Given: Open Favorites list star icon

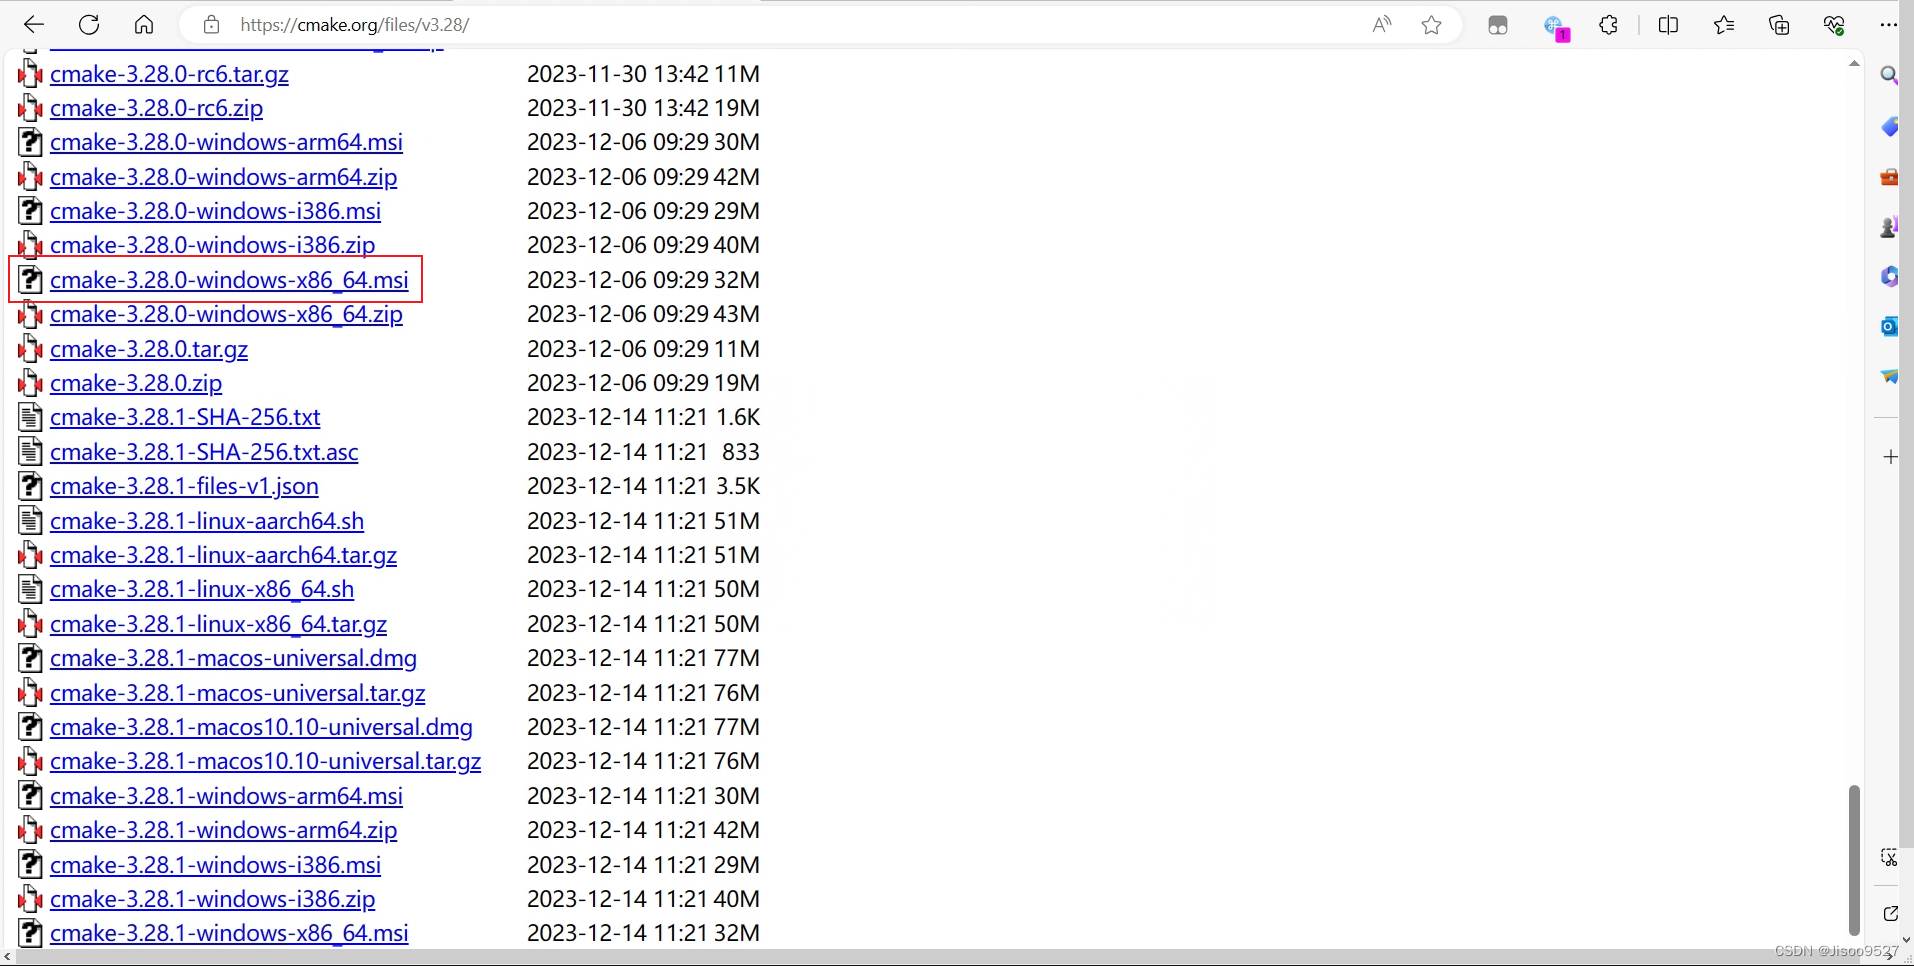Looking at the screenshot, I should coord(1724,25).
